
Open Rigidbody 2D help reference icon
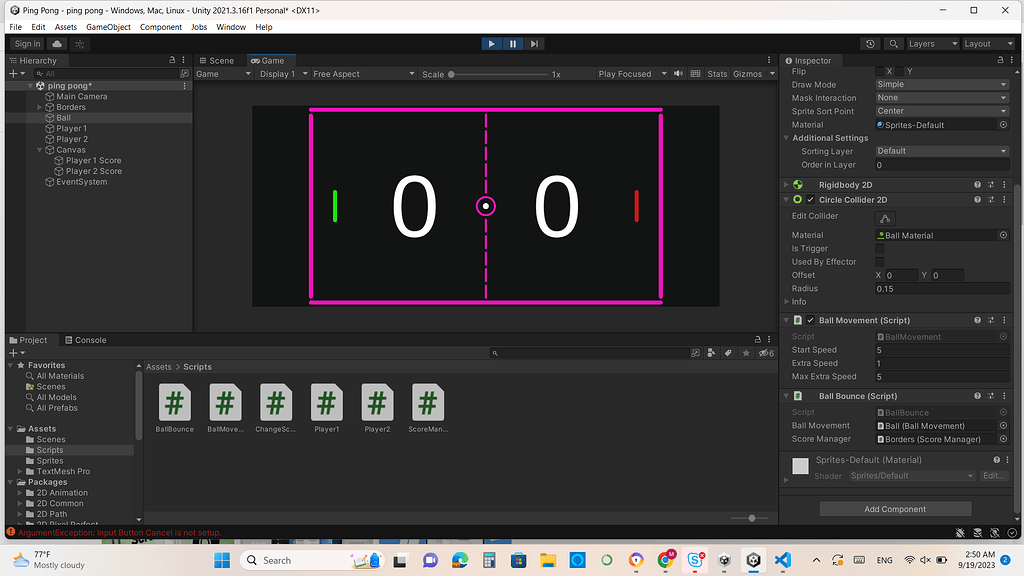(977, 185)
